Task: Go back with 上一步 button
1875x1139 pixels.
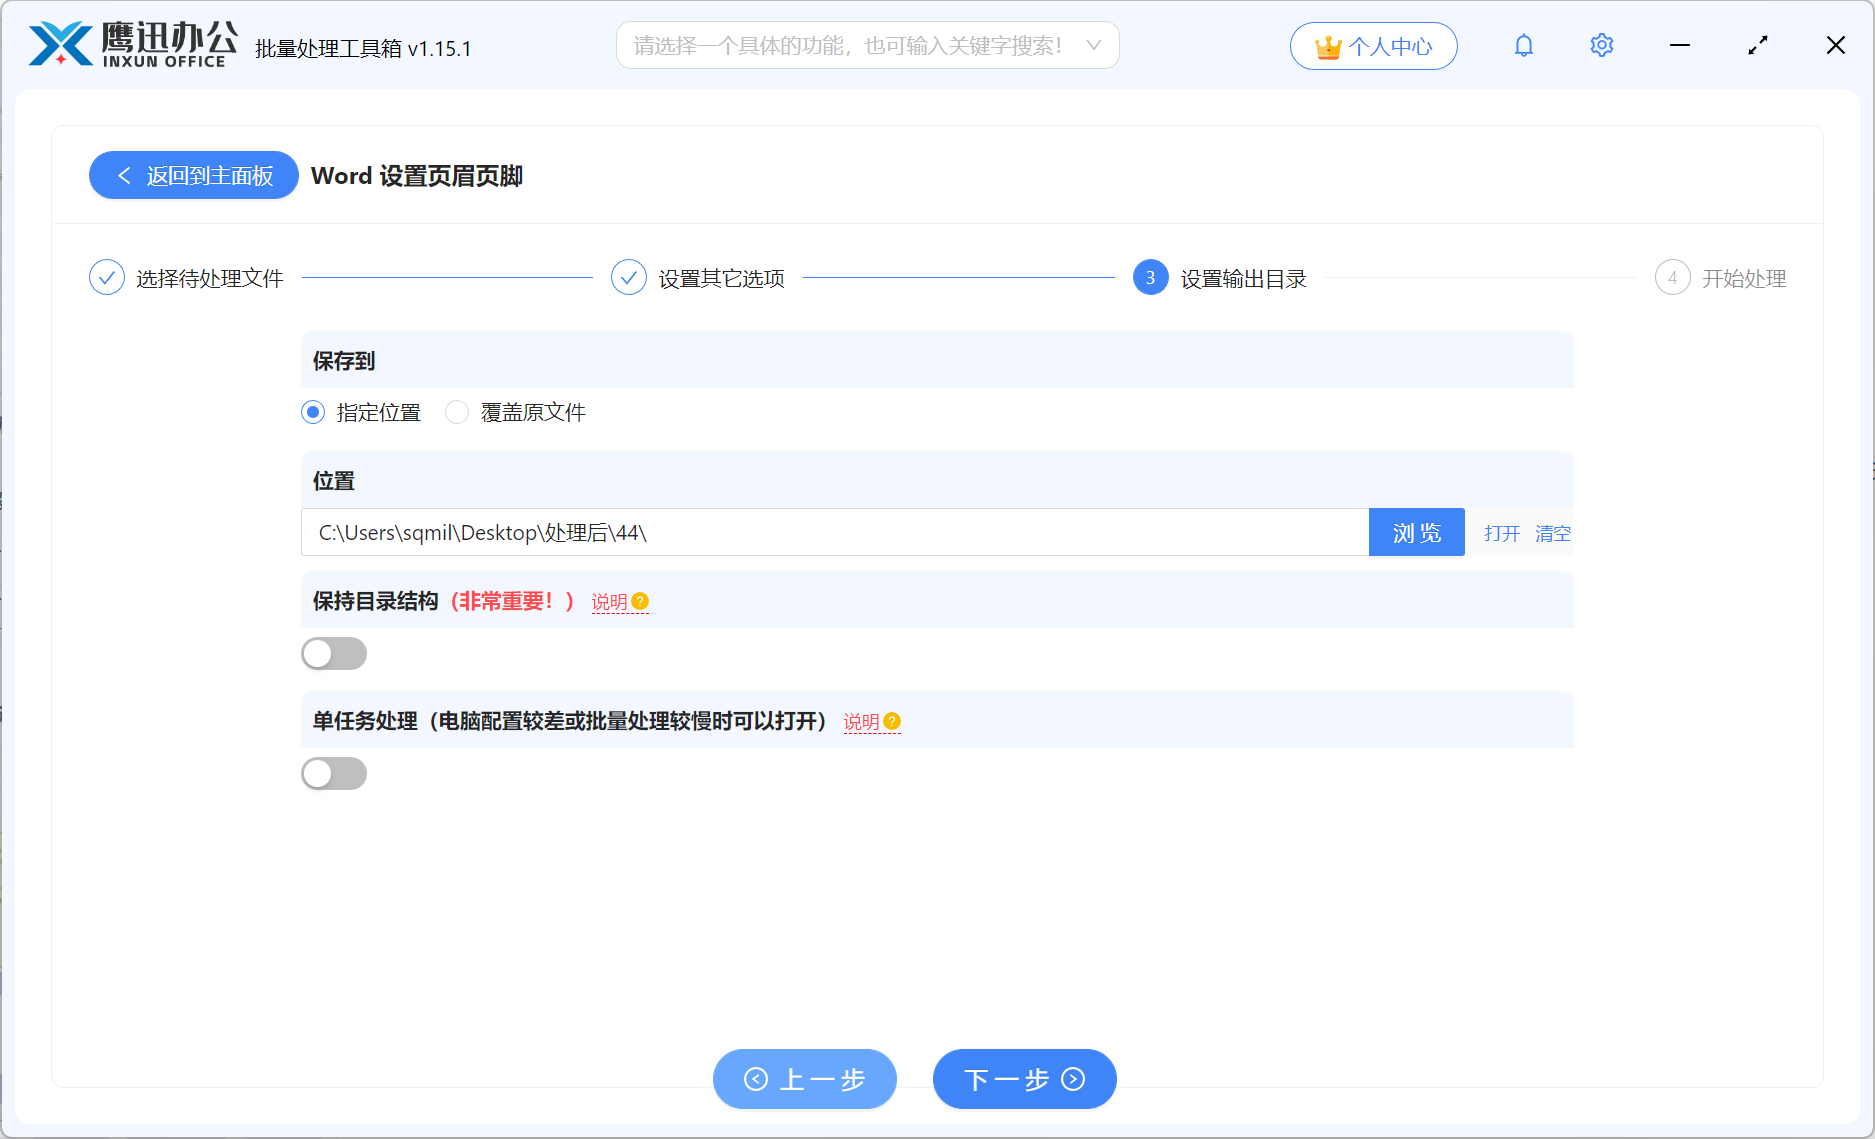Action: [x=805, y=1079]
